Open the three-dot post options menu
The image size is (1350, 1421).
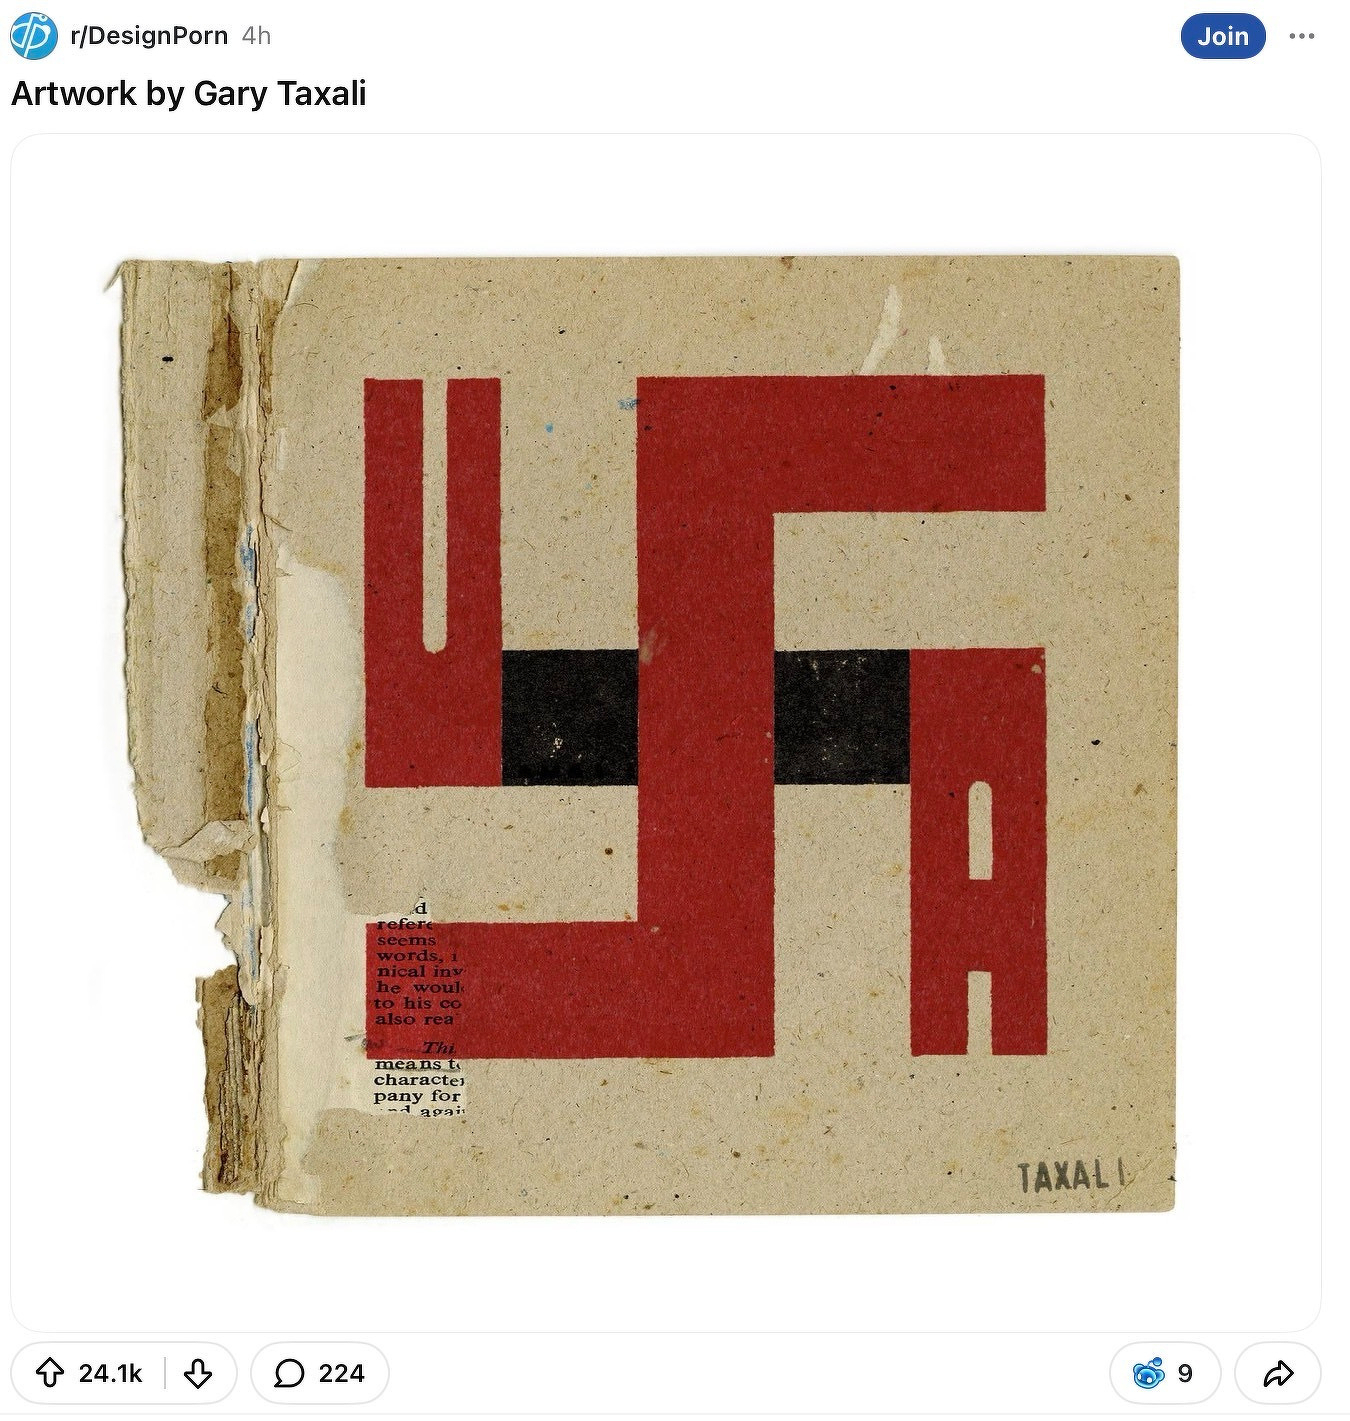(x=1302, y=36)
